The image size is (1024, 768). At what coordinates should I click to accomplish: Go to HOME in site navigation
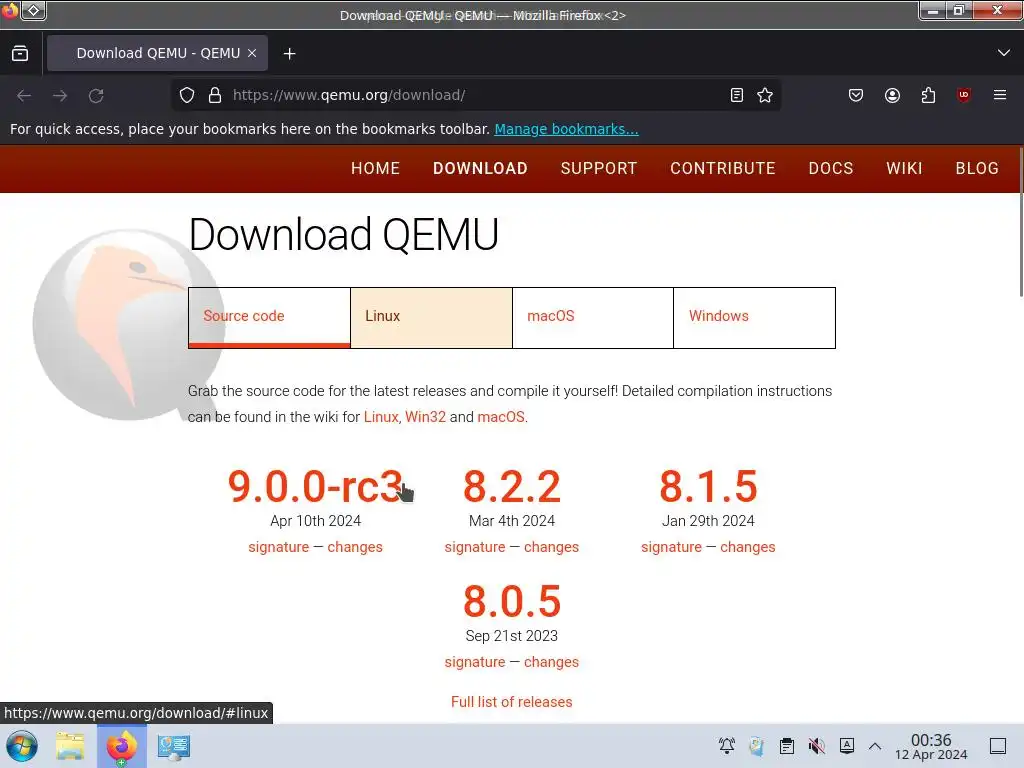[376, 168]
